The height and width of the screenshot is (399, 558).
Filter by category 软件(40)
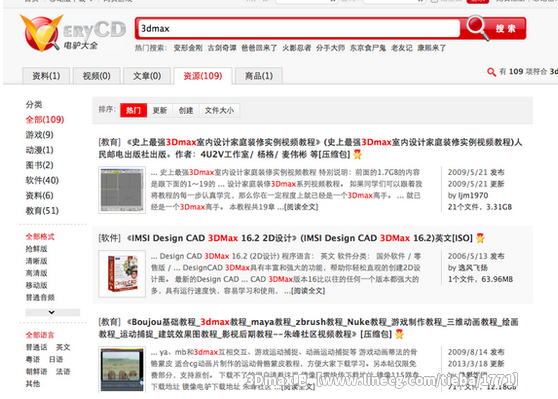[42, 180]
